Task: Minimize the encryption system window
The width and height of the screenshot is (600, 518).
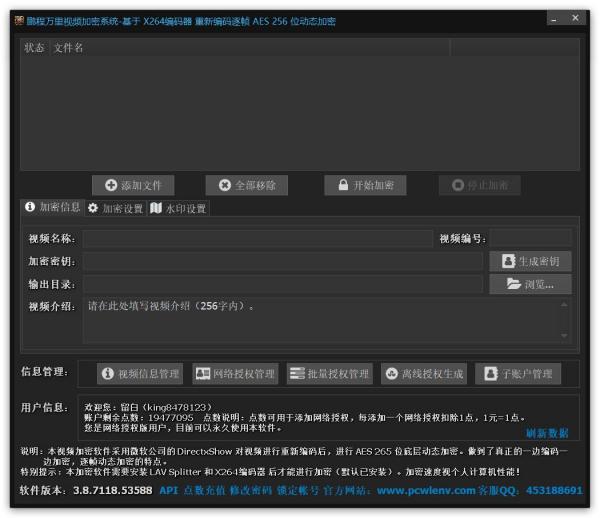Action: pyautogui.click(x=554, y=18)
